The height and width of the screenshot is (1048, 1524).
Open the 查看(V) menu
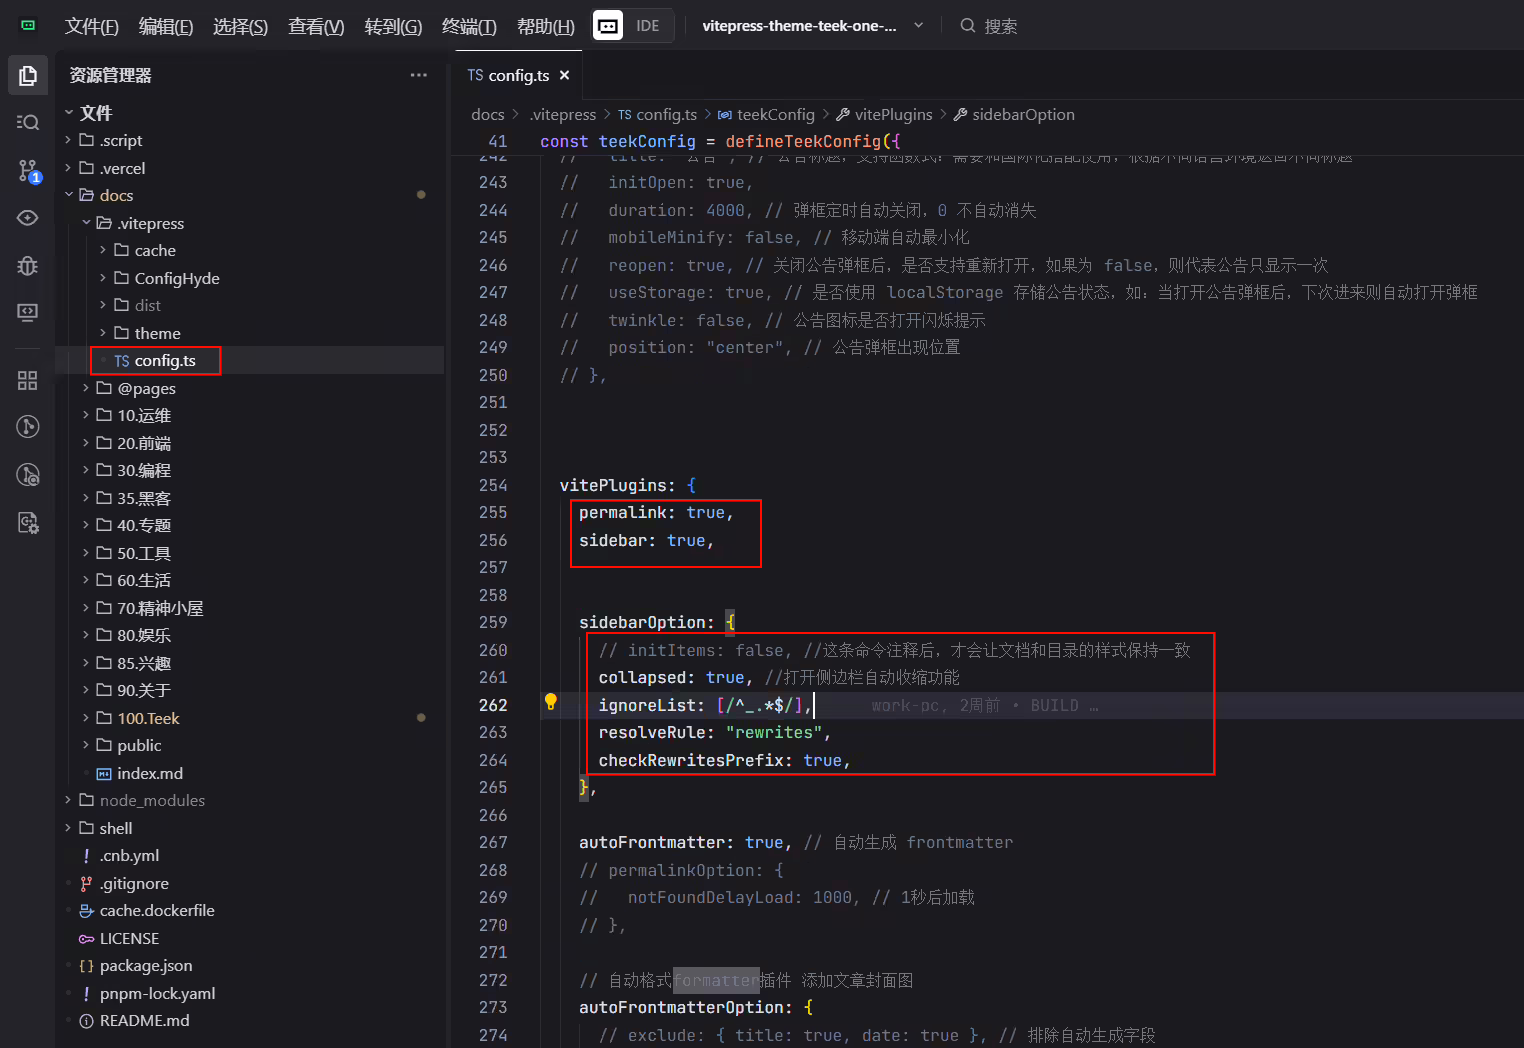(x=316, y=26)
